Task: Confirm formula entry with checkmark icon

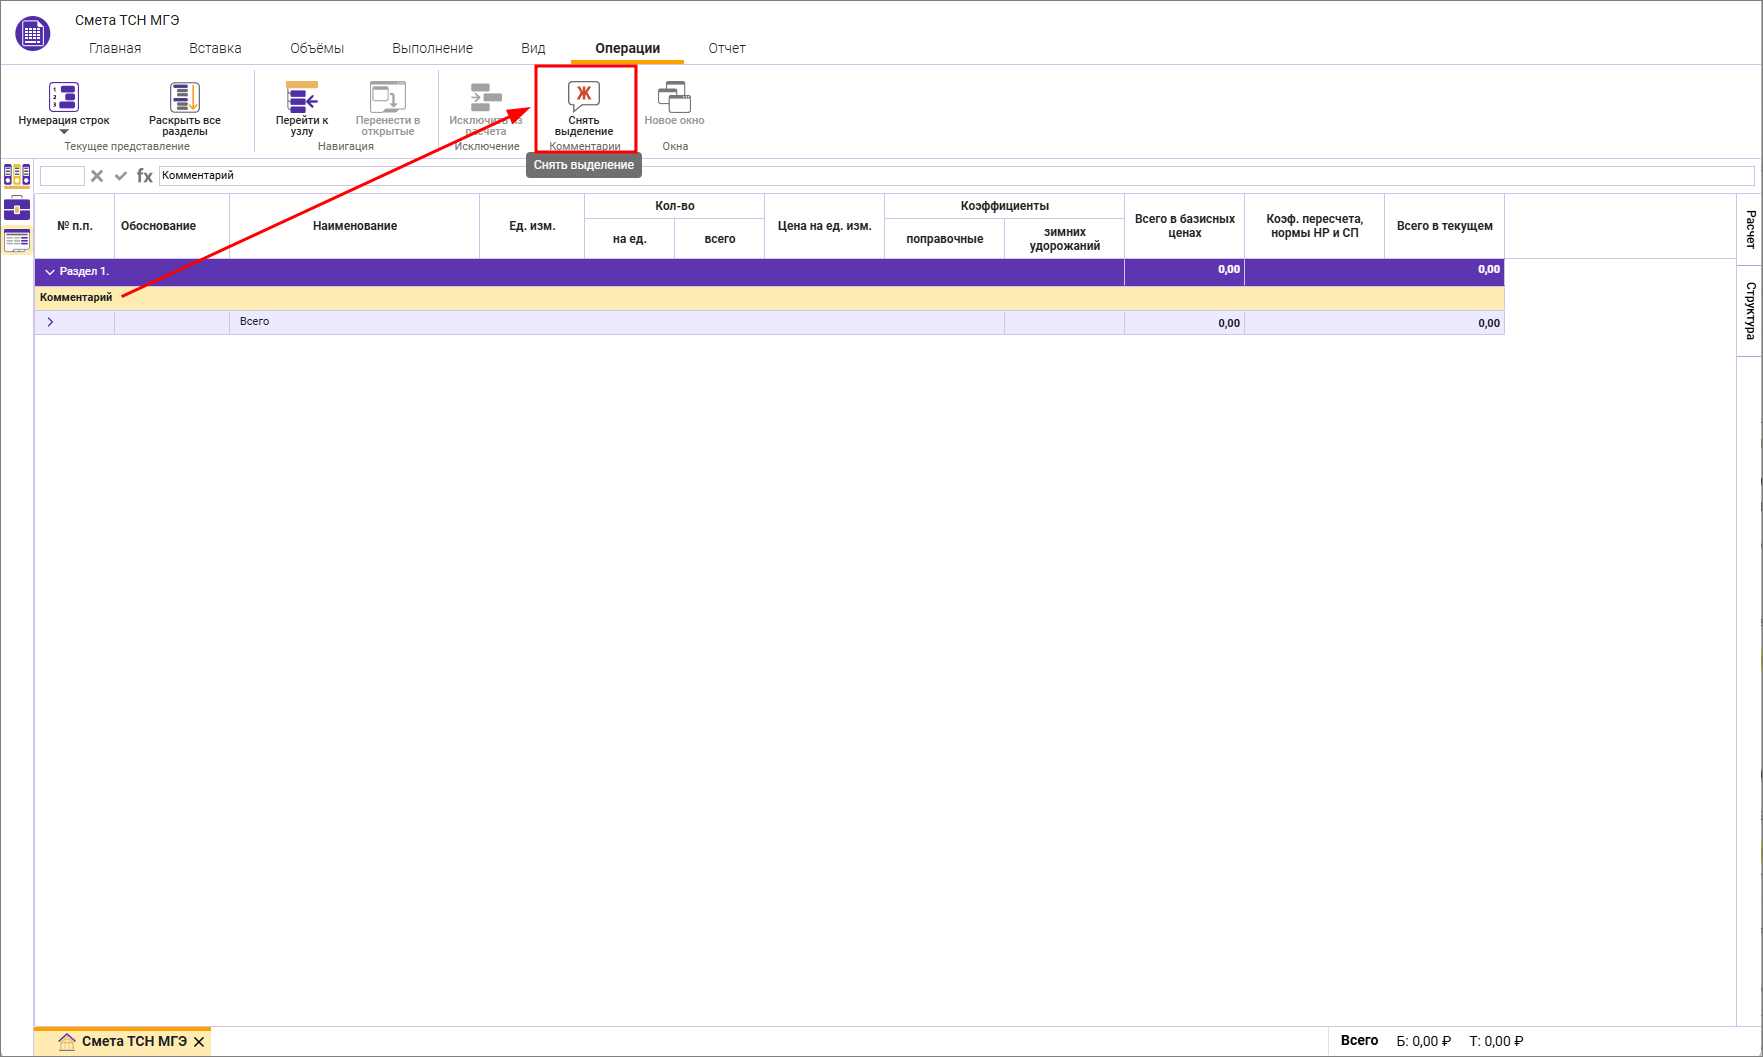Action: pos(121,176)
